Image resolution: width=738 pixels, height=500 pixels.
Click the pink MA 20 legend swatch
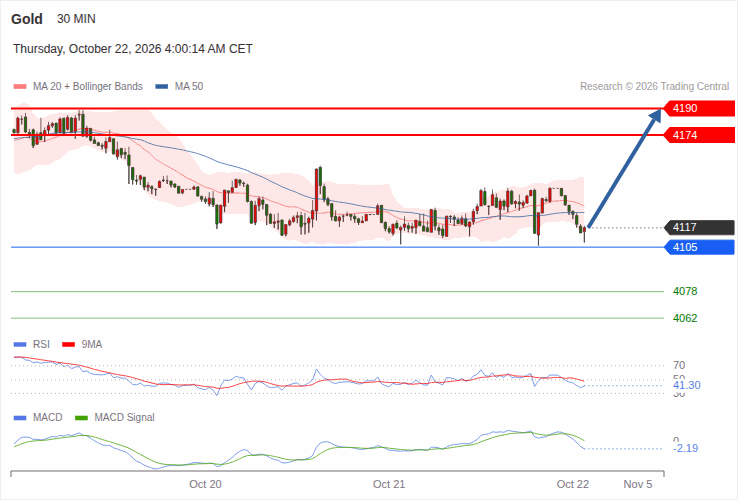pyautogui.click(x=20, y=87)
